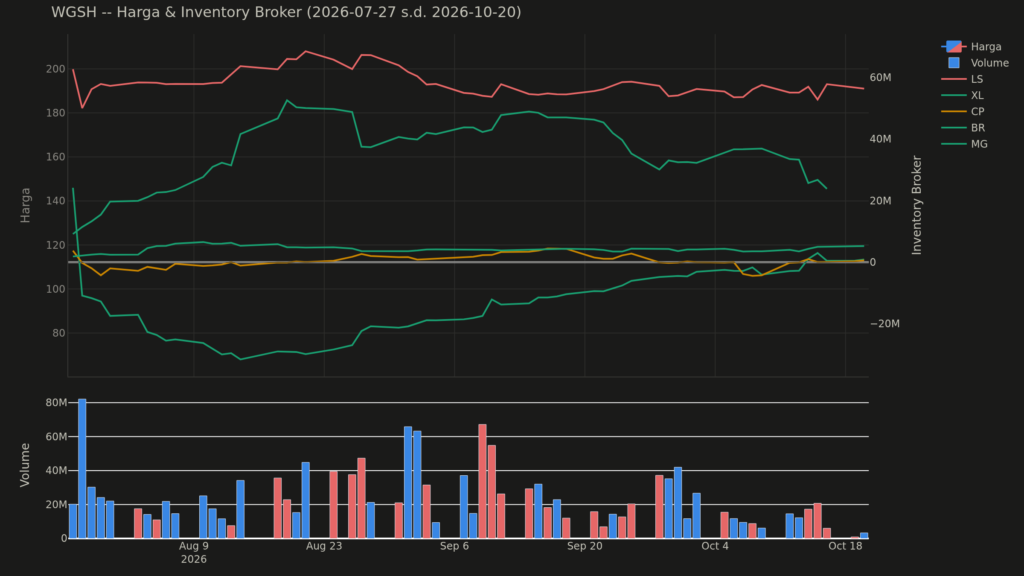
Task: Click the Inventory Broker axis title
Action: [916, 205]
